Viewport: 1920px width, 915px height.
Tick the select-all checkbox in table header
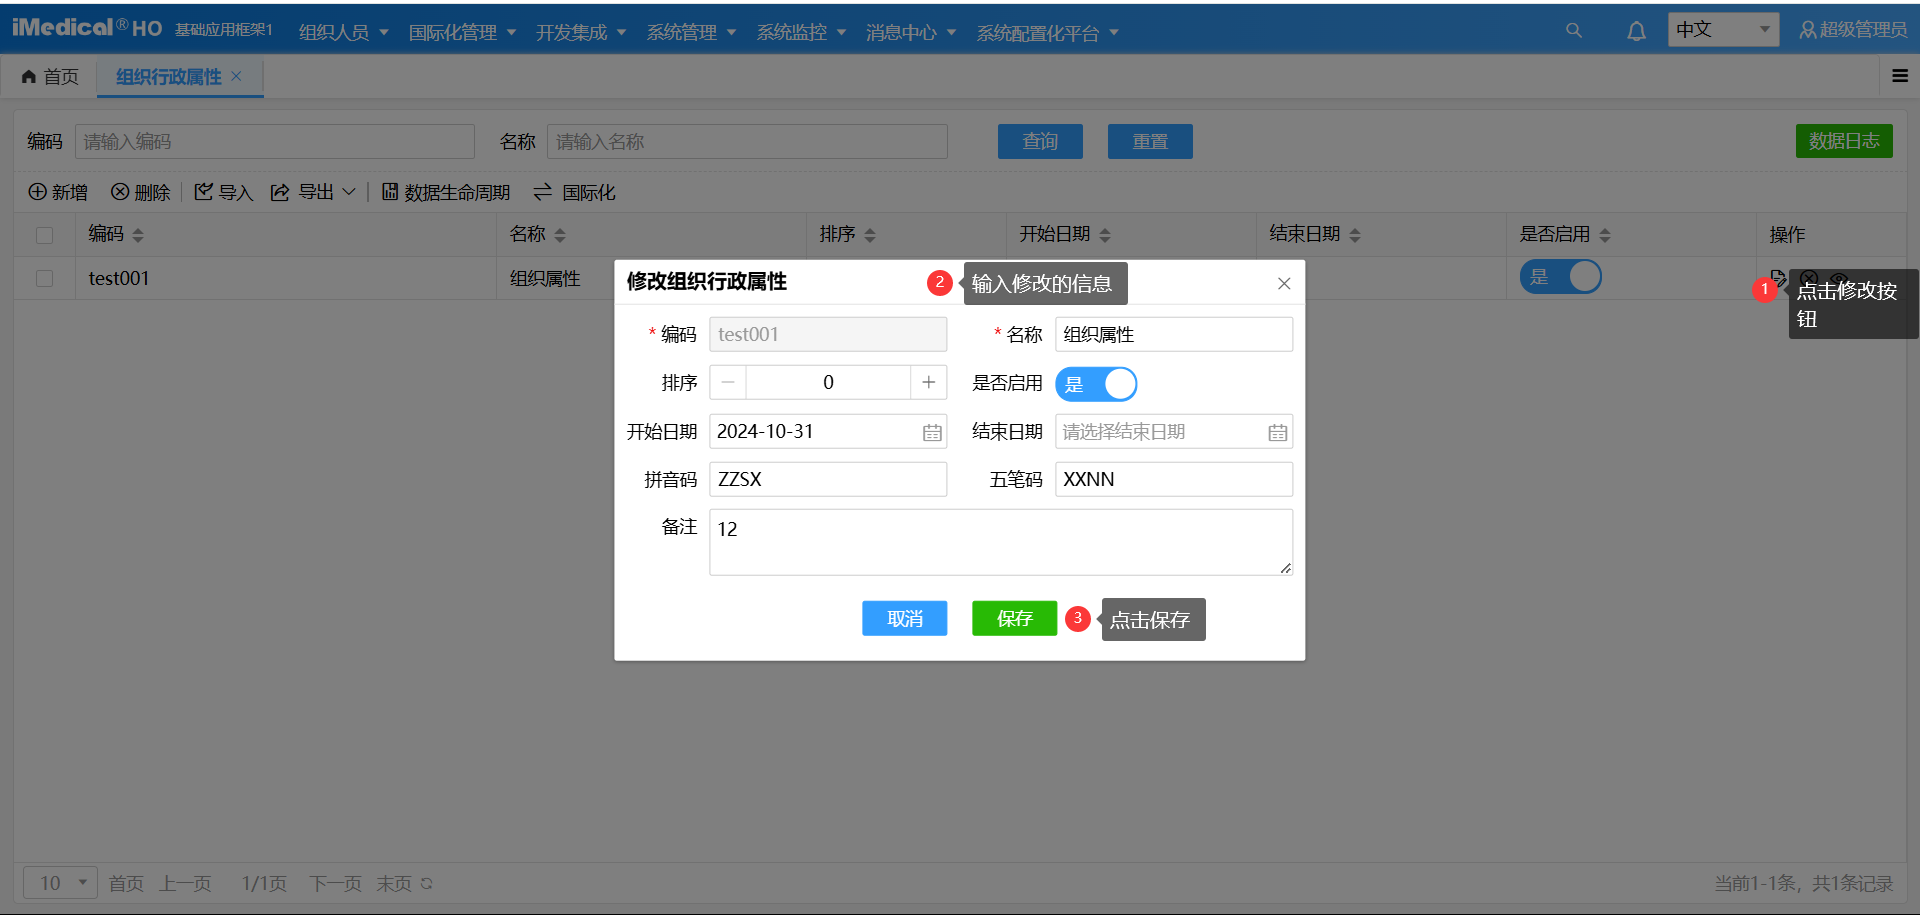[x=44, y=235]
